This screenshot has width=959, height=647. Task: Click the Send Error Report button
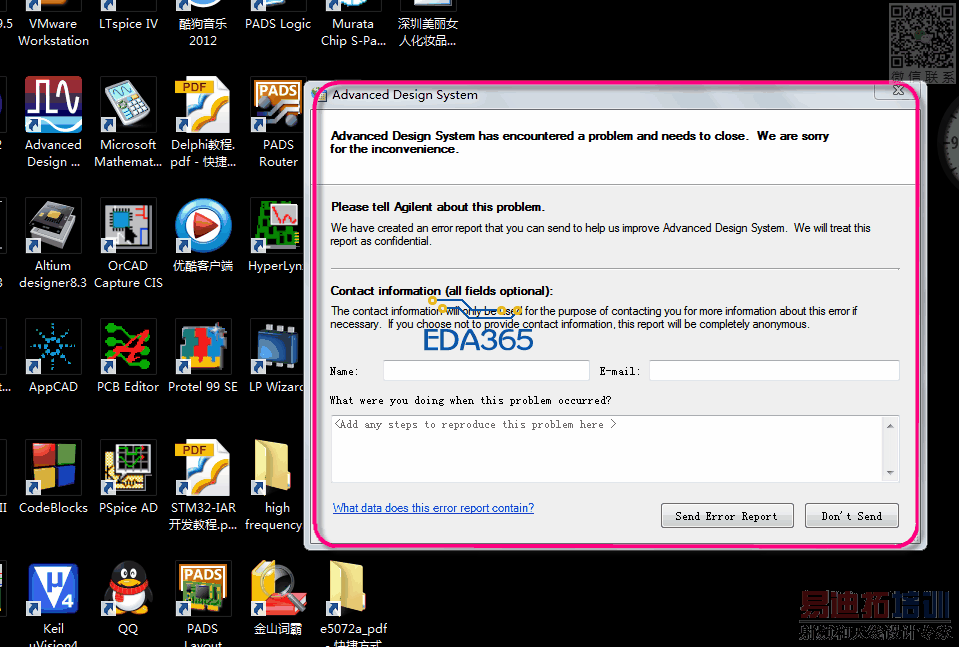pos(727,516)
